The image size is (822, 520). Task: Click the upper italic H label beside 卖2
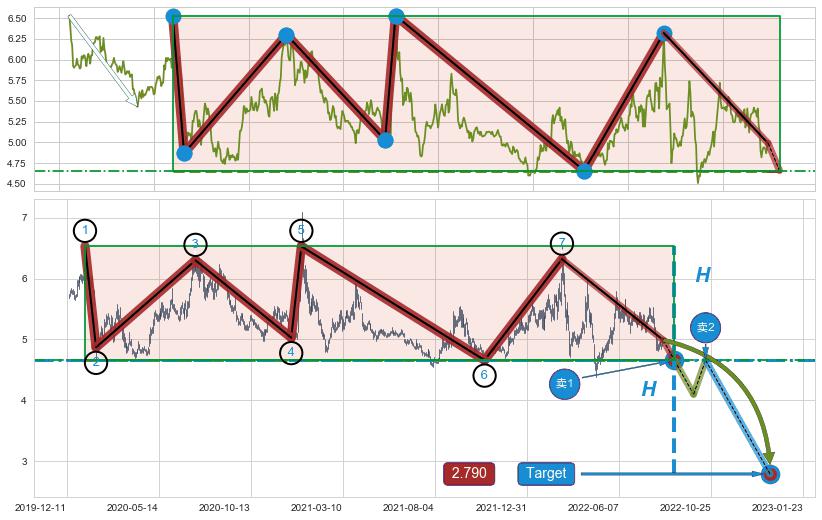click(703, 276)
